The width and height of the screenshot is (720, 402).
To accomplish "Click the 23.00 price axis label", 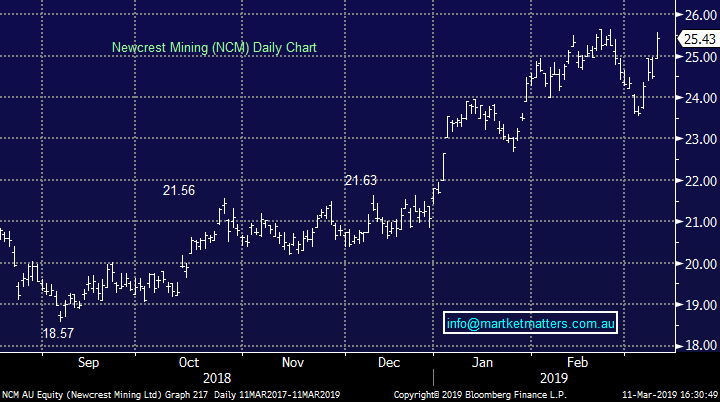I will tap(701, 139).
